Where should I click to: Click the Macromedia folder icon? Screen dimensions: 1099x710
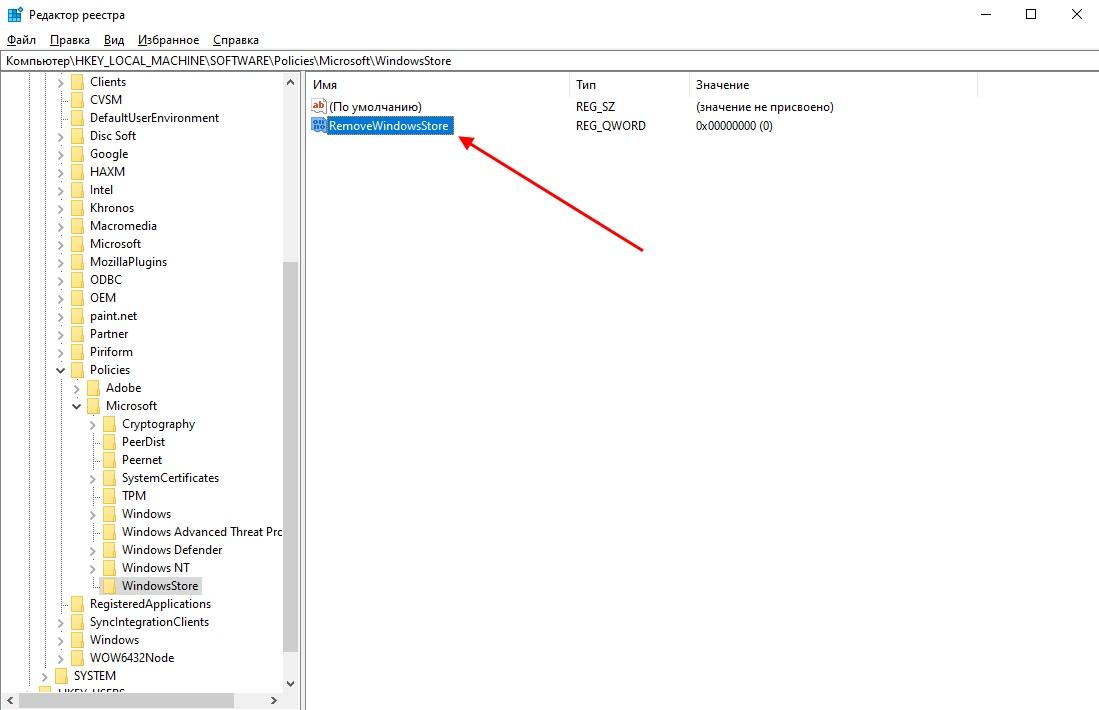tap(77, 226)
